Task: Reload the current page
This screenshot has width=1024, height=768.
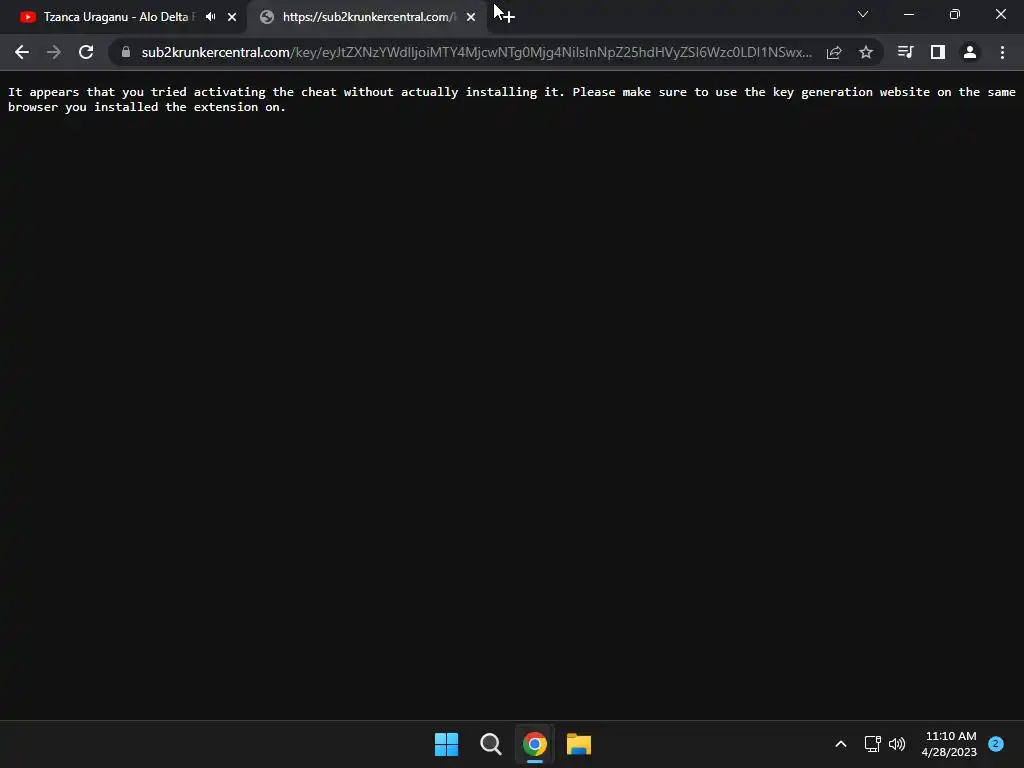Action: 86,52
